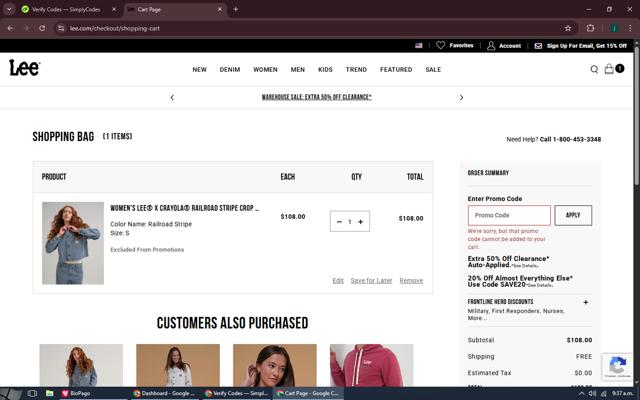The image size is (640, 400).
Task: Open the tab search dropdown arrow
Action: (9, 9)
